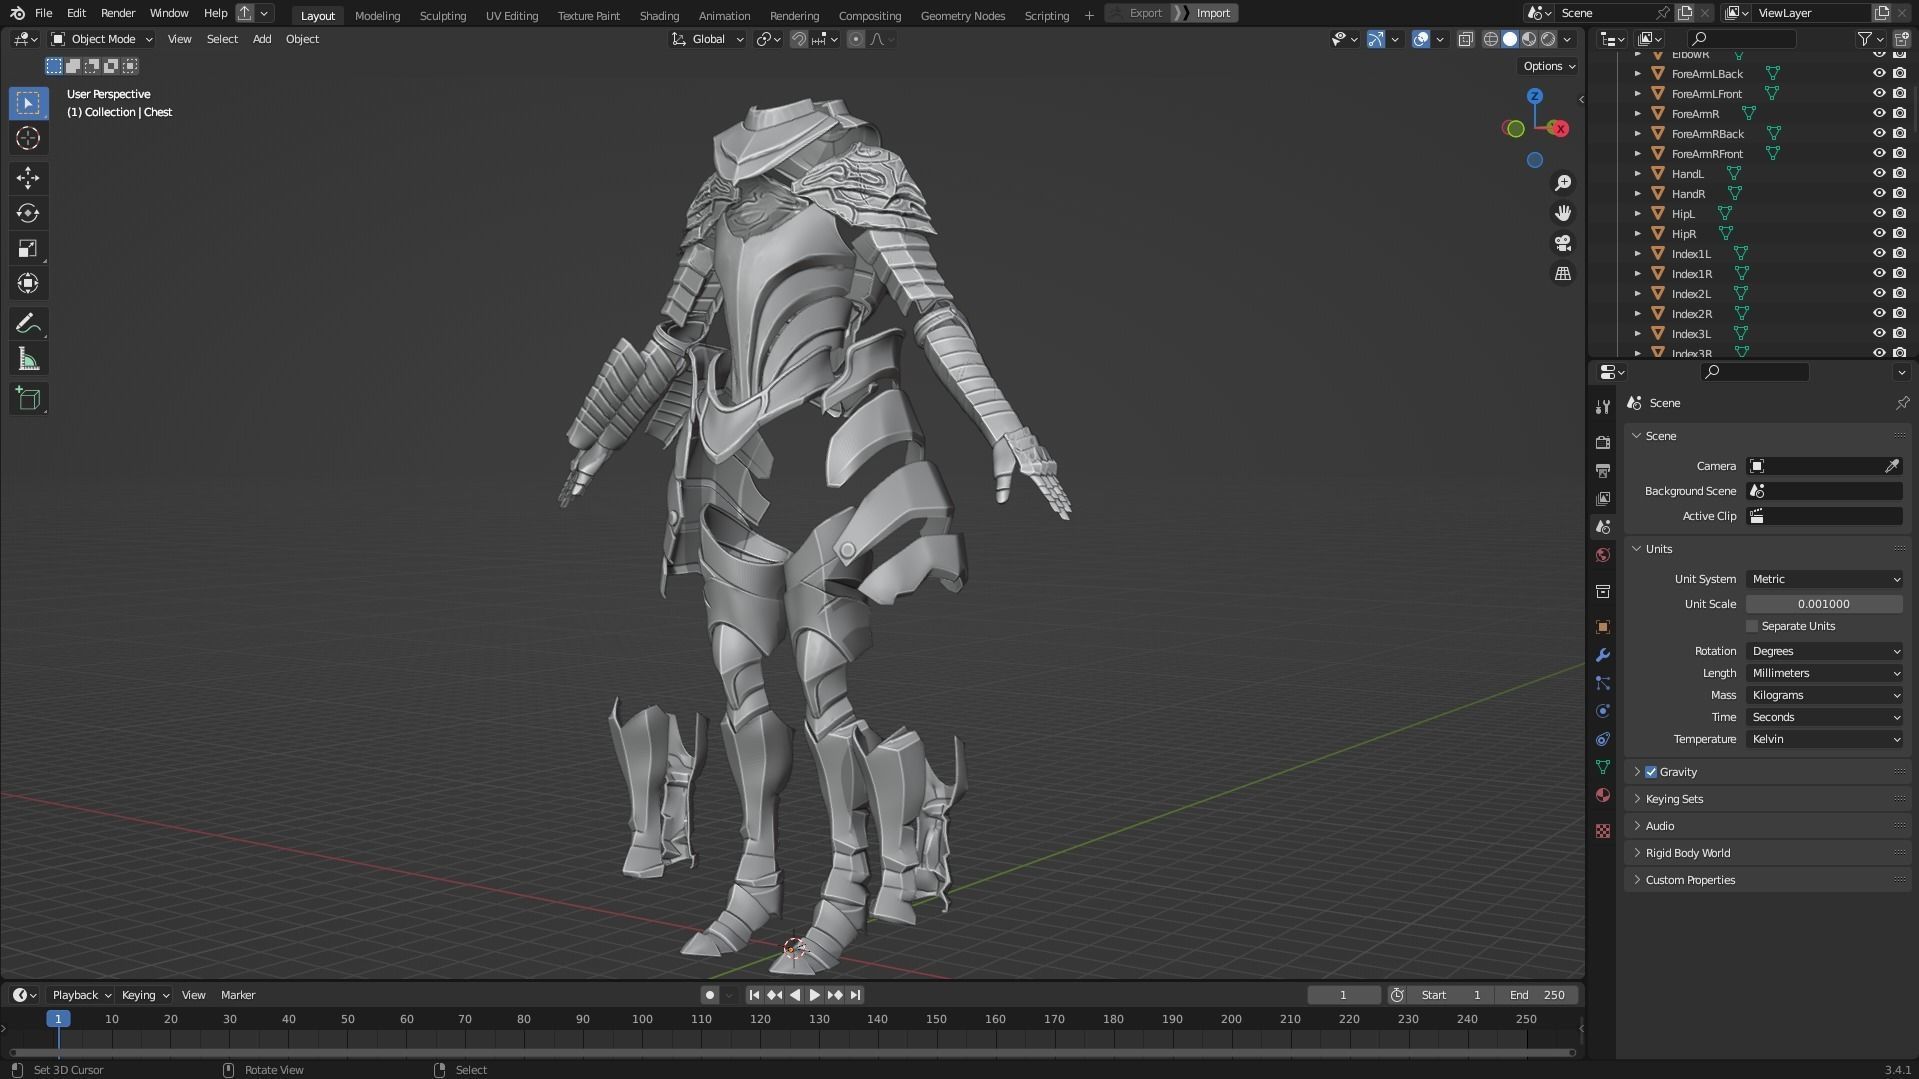The width and height of the screenshot is (1919, 1079).
Task: Switch to Geometry Nodes workspace tab
Action: pyautogui.click(x=962, y=15)
